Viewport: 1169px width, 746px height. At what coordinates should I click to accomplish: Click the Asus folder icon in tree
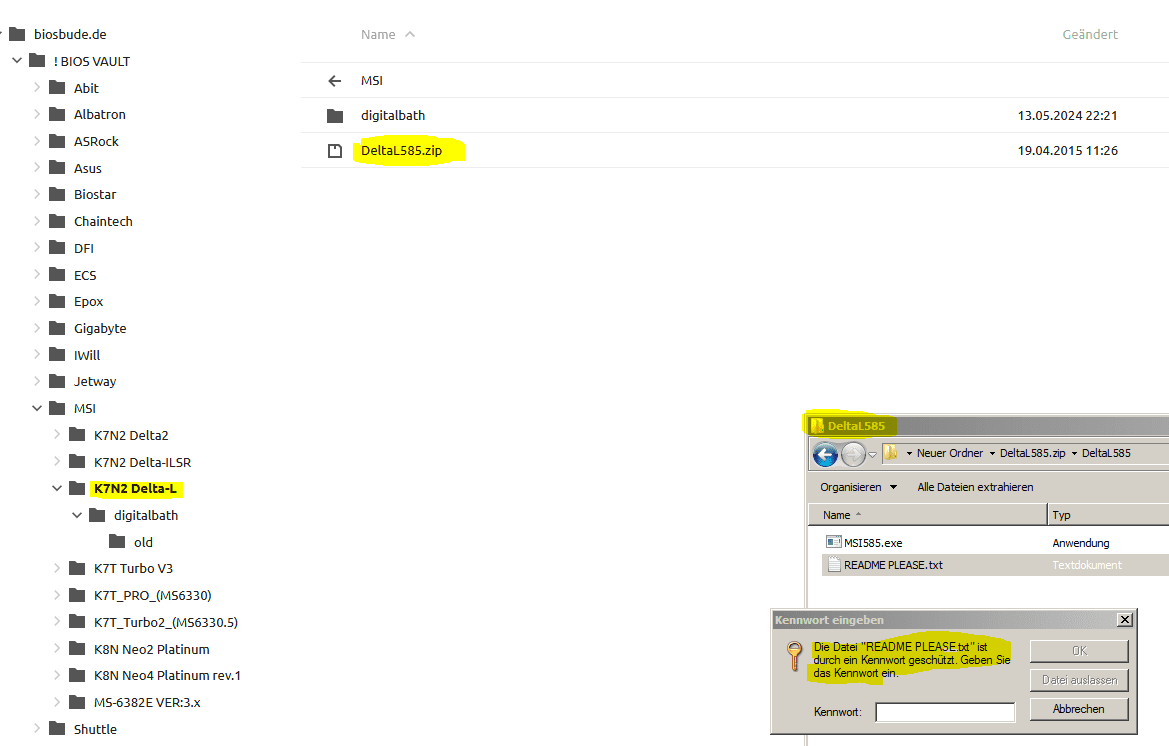(x=57, y=168)
